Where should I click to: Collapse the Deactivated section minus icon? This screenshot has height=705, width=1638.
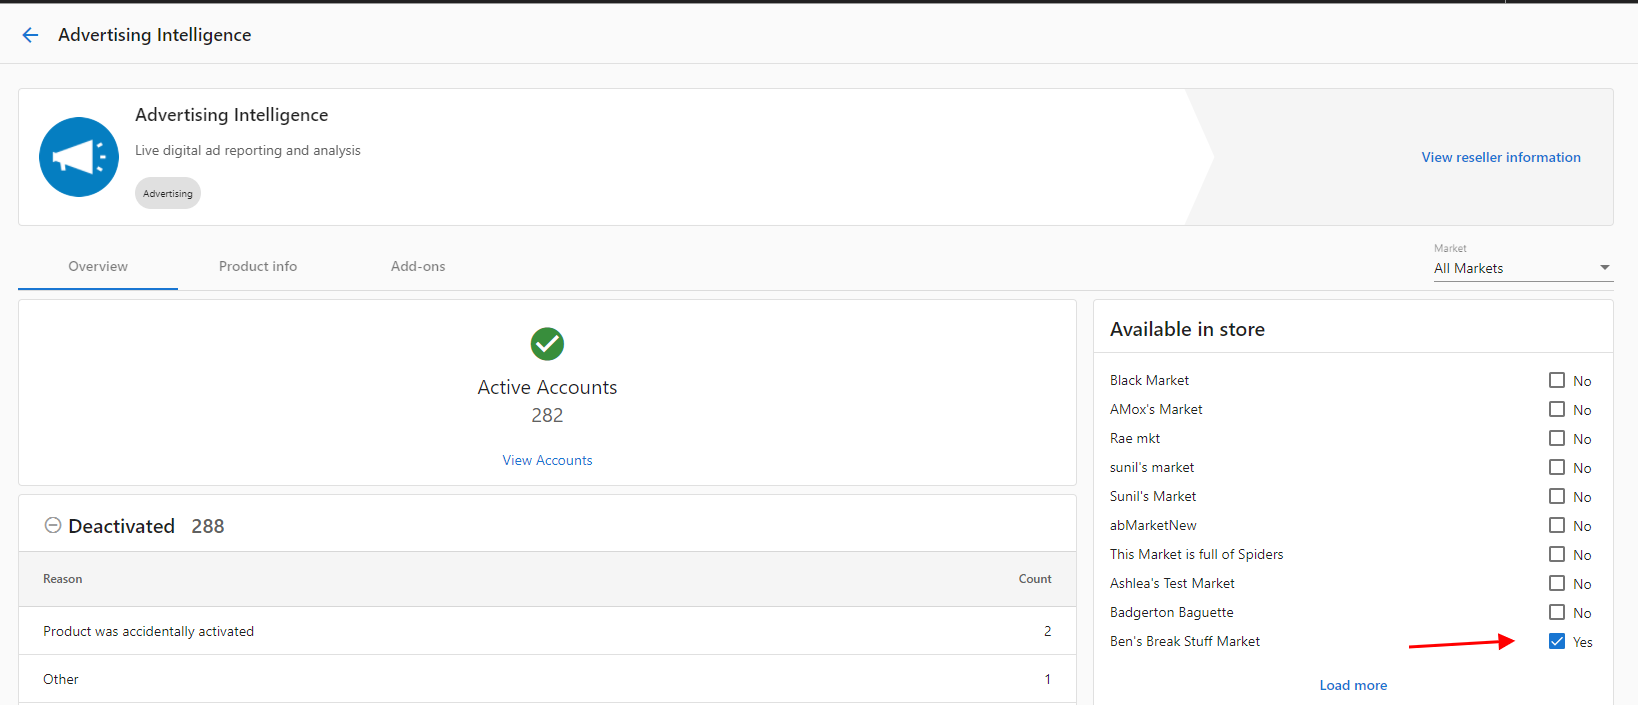point(53,525)
